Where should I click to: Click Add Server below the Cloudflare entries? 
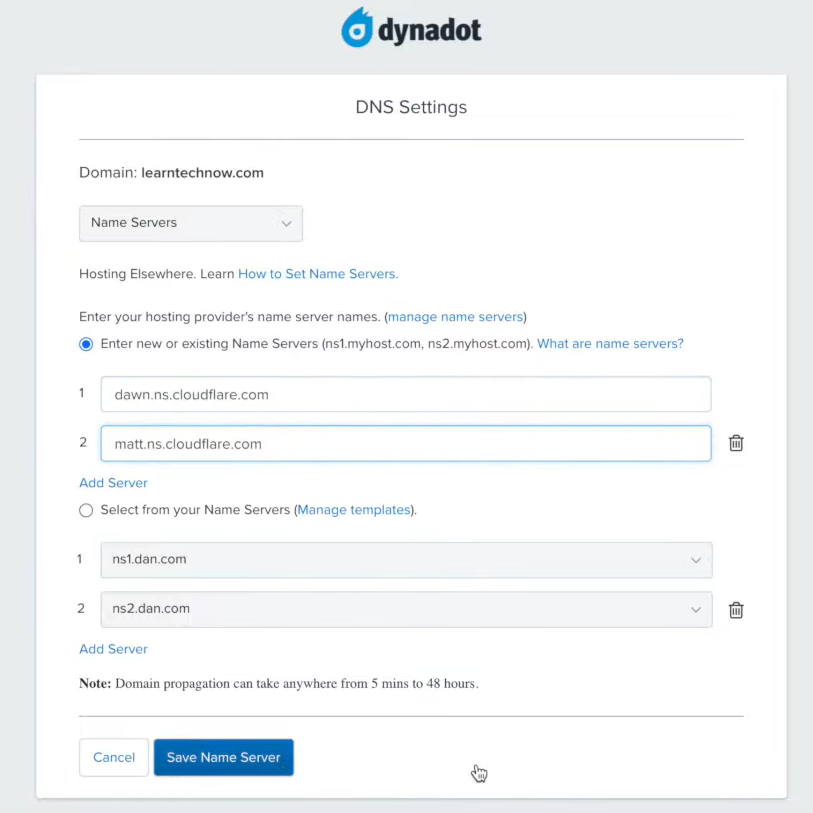tap(113, 483)
